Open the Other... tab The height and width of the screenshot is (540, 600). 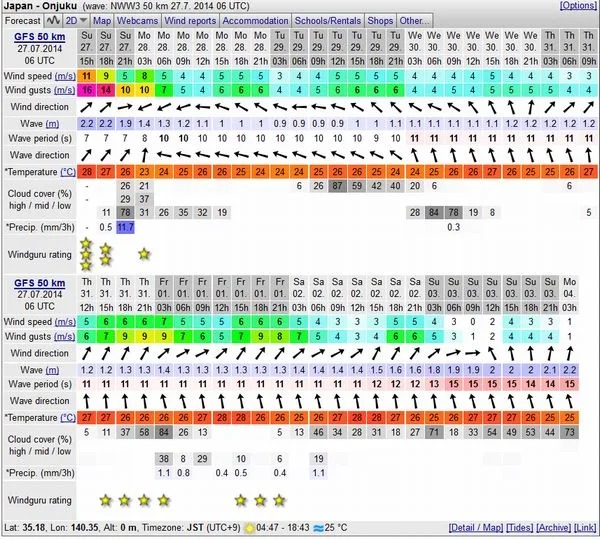click(x=414, y=21)
